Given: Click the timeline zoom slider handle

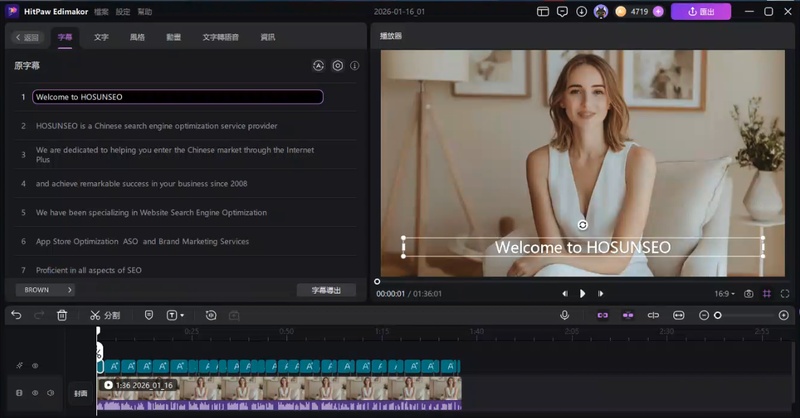Looking at the screenshot, I should (x=717, y=315).
